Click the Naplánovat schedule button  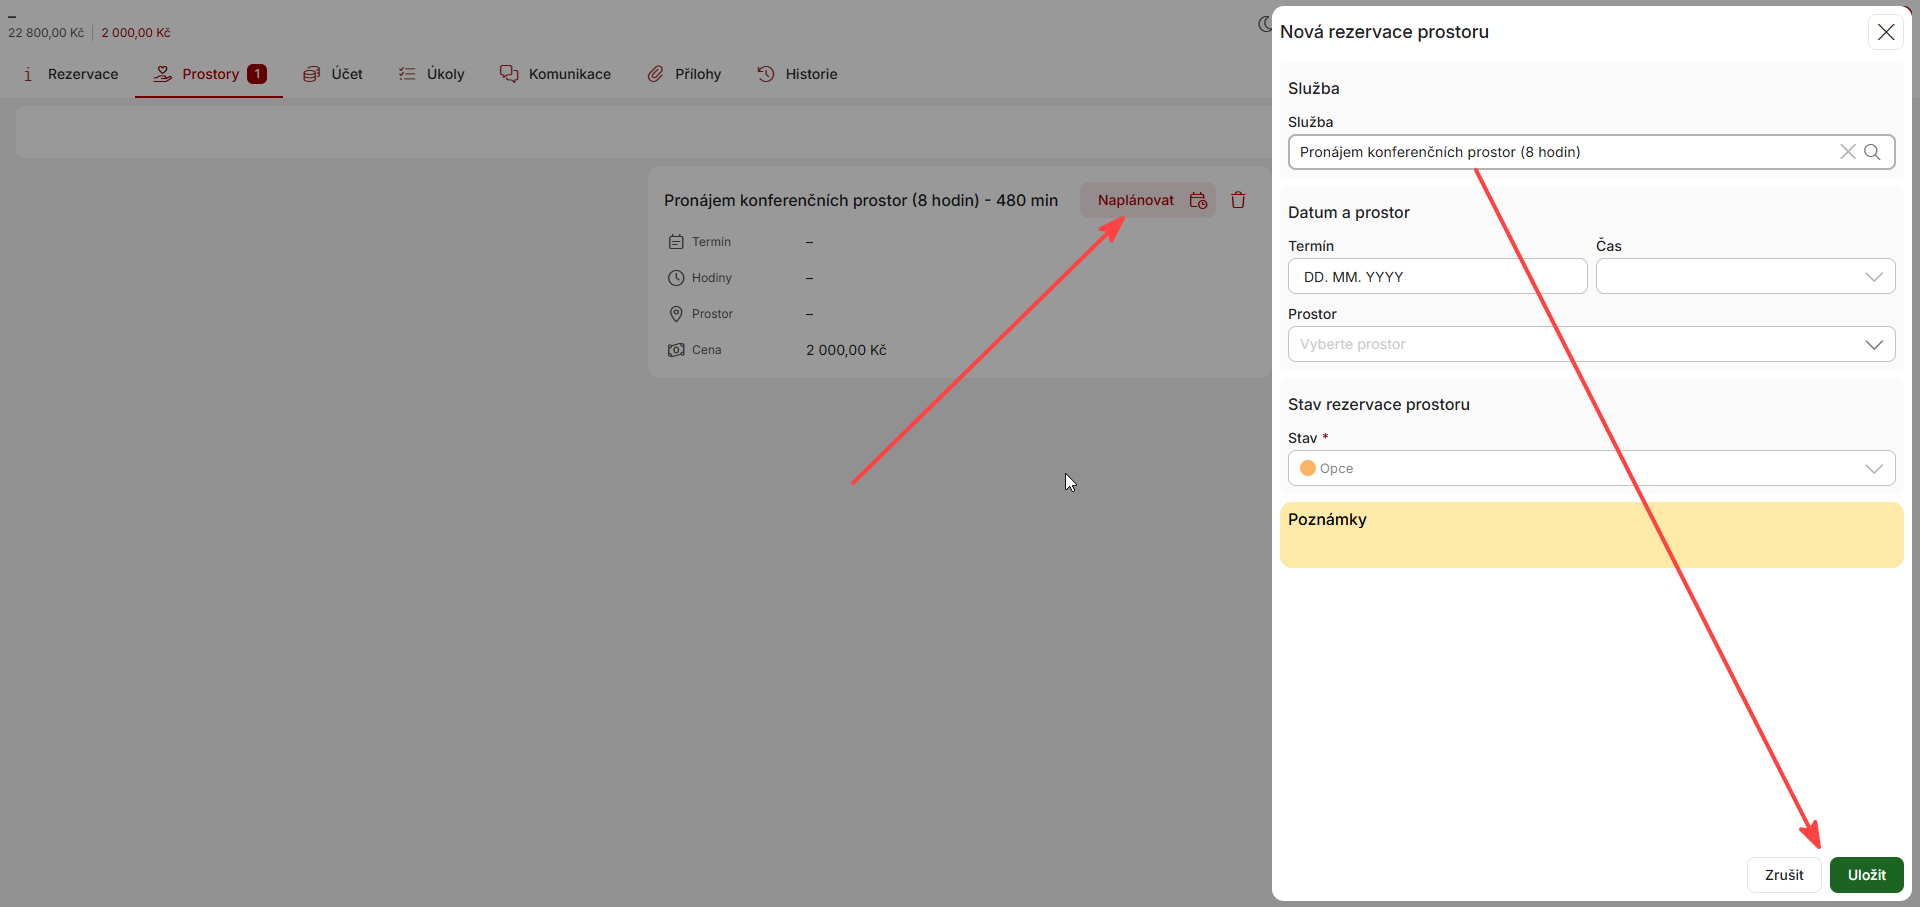[x=1147, y=200]
